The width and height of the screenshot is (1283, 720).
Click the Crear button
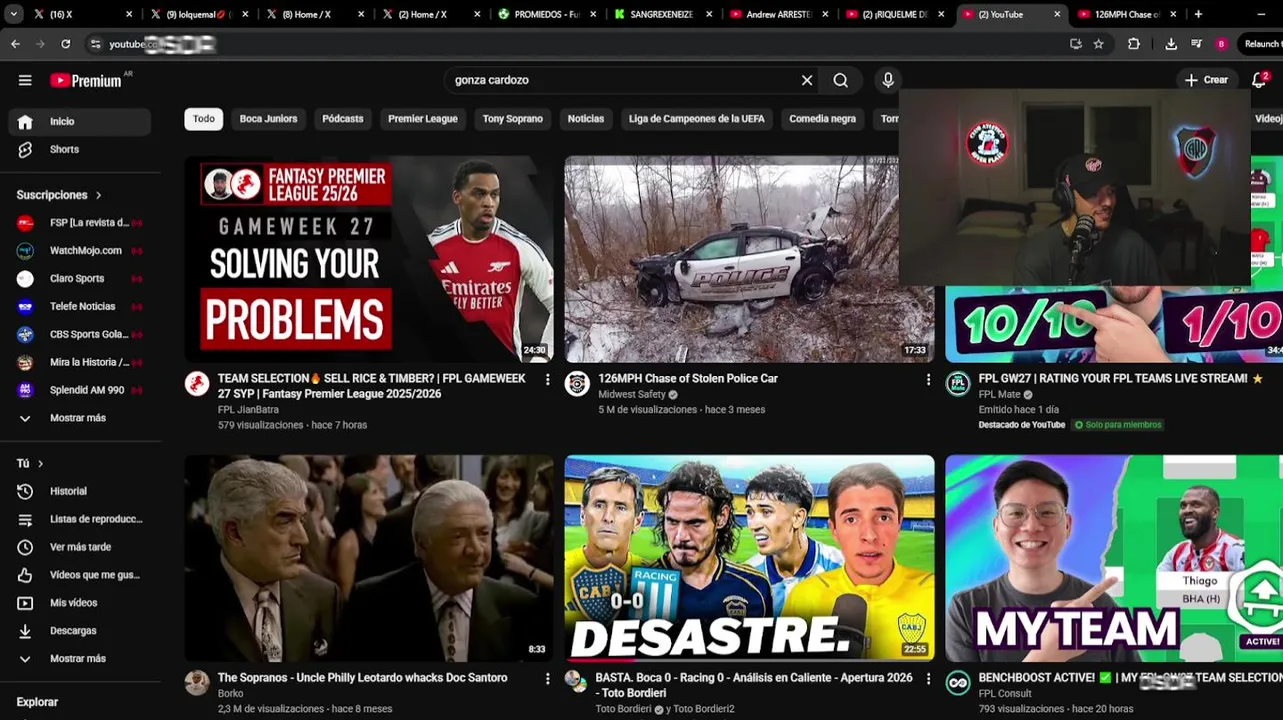[1206, 80]
